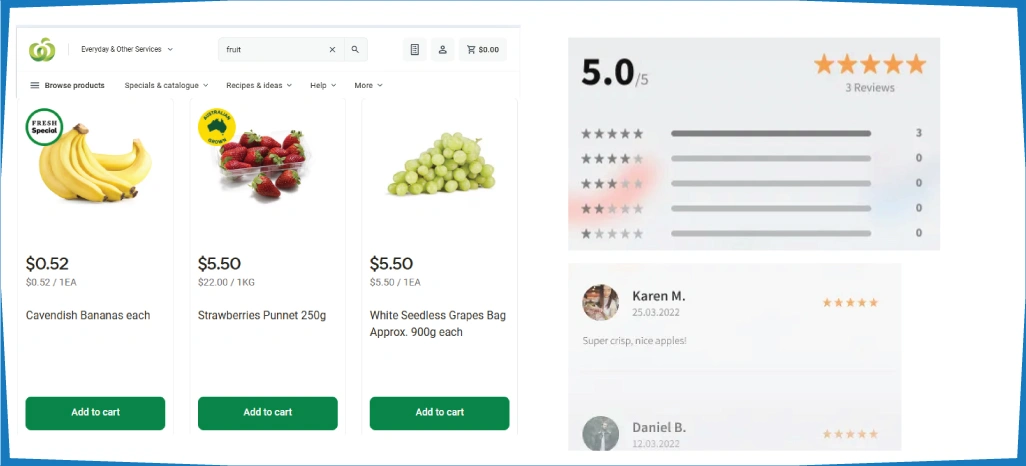The width and height of the screenshot is (1026, 466).
Task: Expand the Specials & catalogue menu
Action: 166,85
